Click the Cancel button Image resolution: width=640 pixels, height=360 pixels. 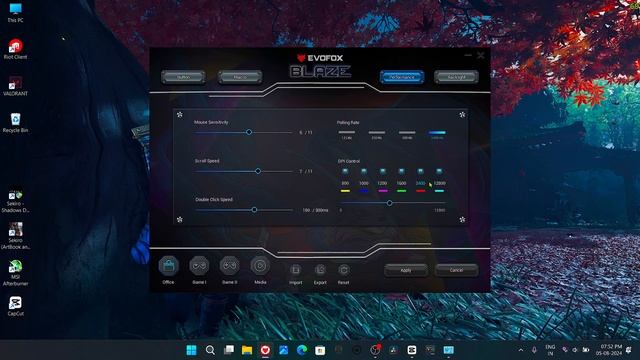(456, 270)
